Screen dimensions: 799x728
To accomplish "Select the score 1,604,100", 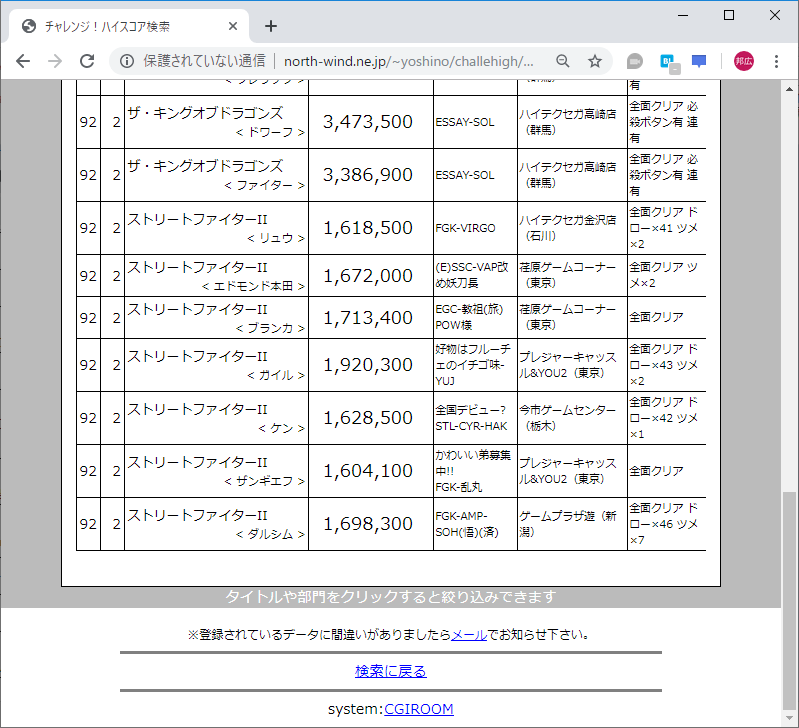I will [368, 471].
